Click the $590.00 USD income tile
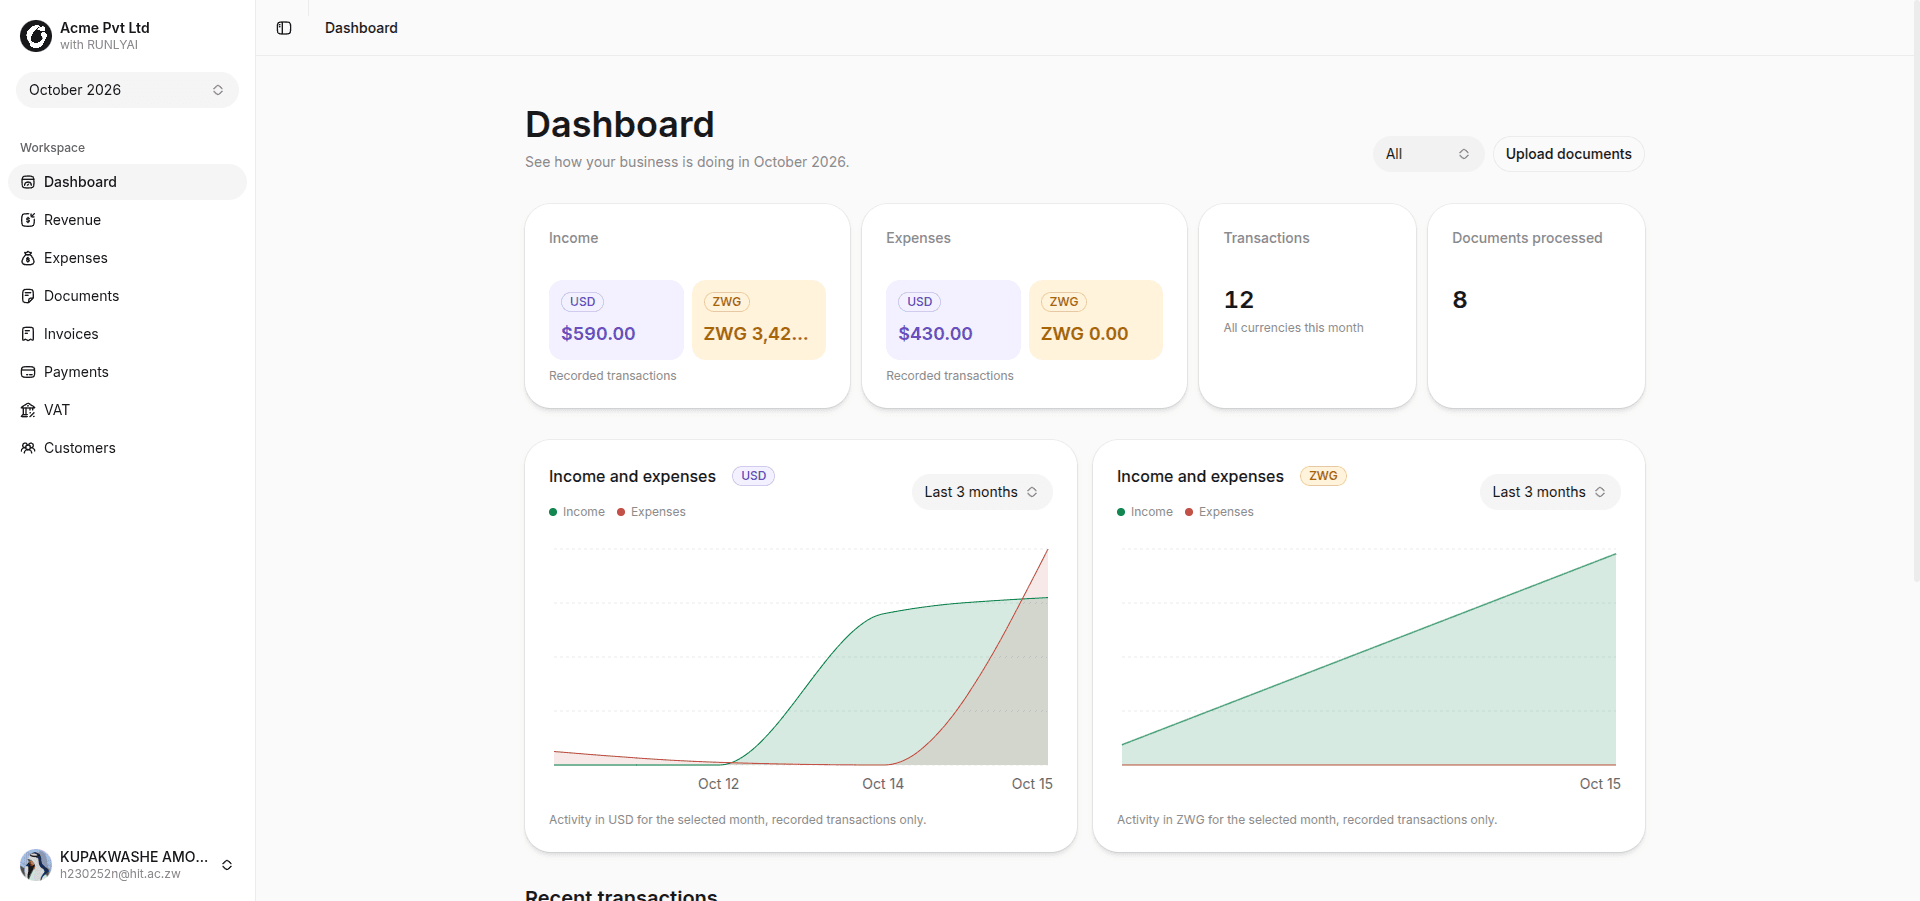1920x901 pixels. tap(616, 320)
